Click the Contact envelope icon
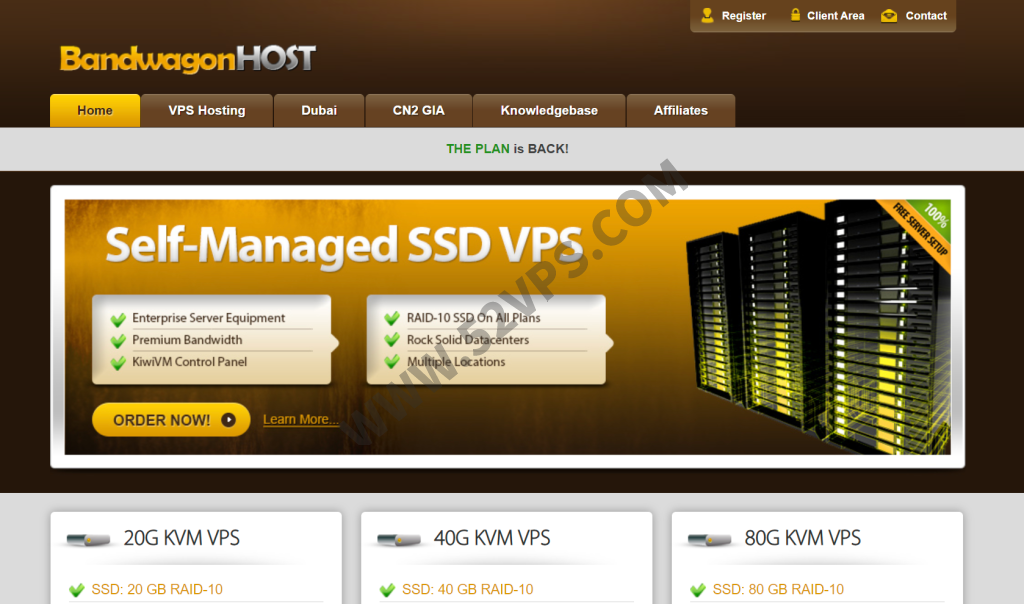1024x604 pixels. click(889, 16)
